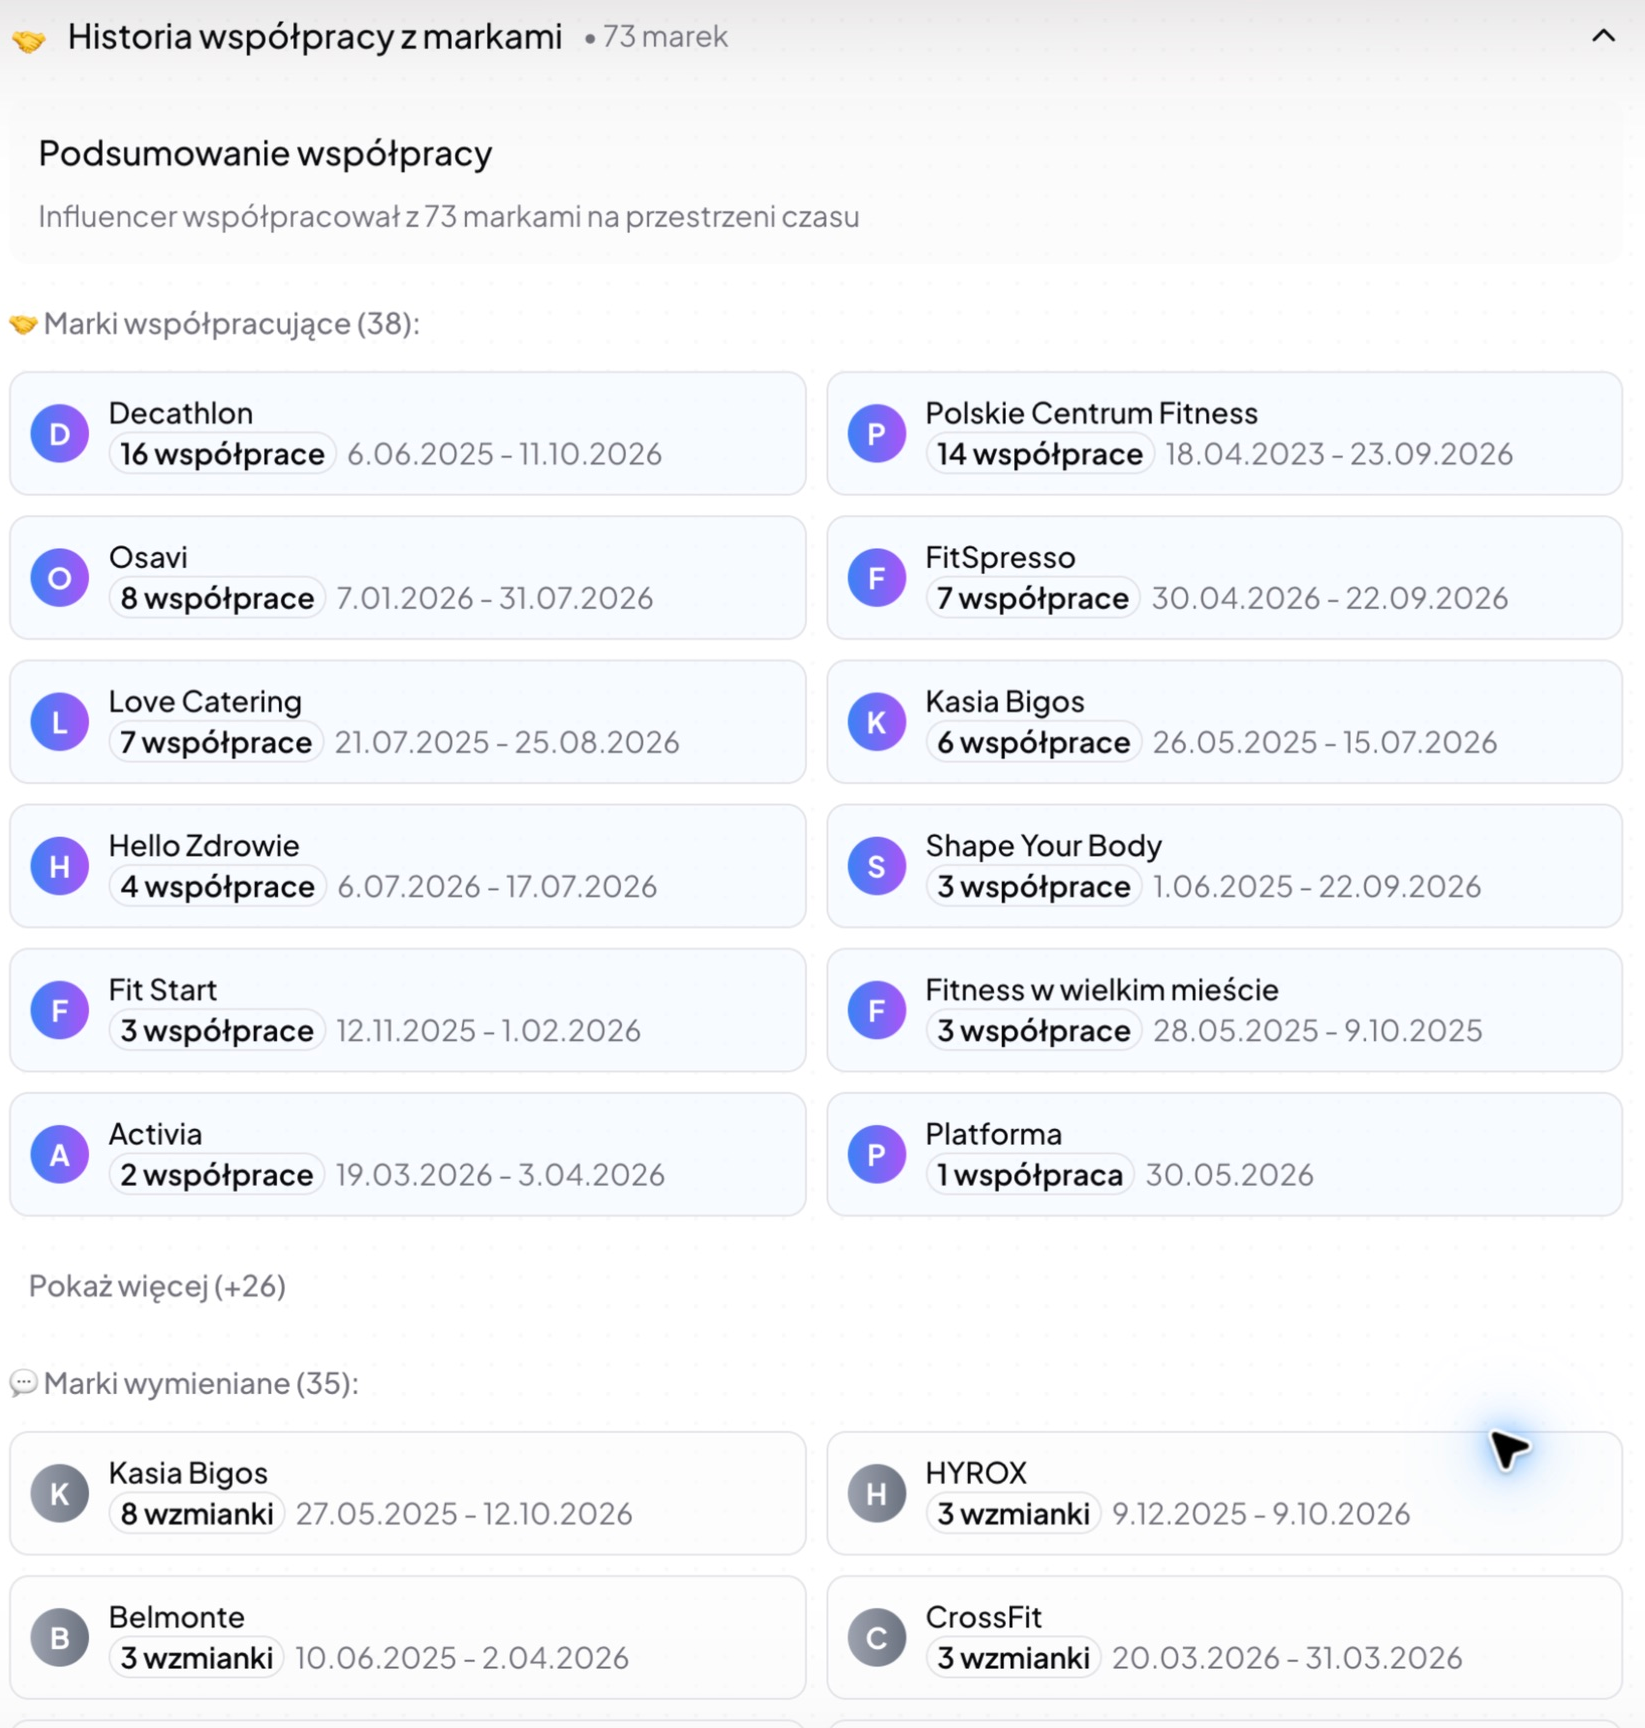This screenshot has height=1728, width=1645.
Task: Click the '8 wzmianki' badge for Kasia Bigos
Action: coord(197,1513)
